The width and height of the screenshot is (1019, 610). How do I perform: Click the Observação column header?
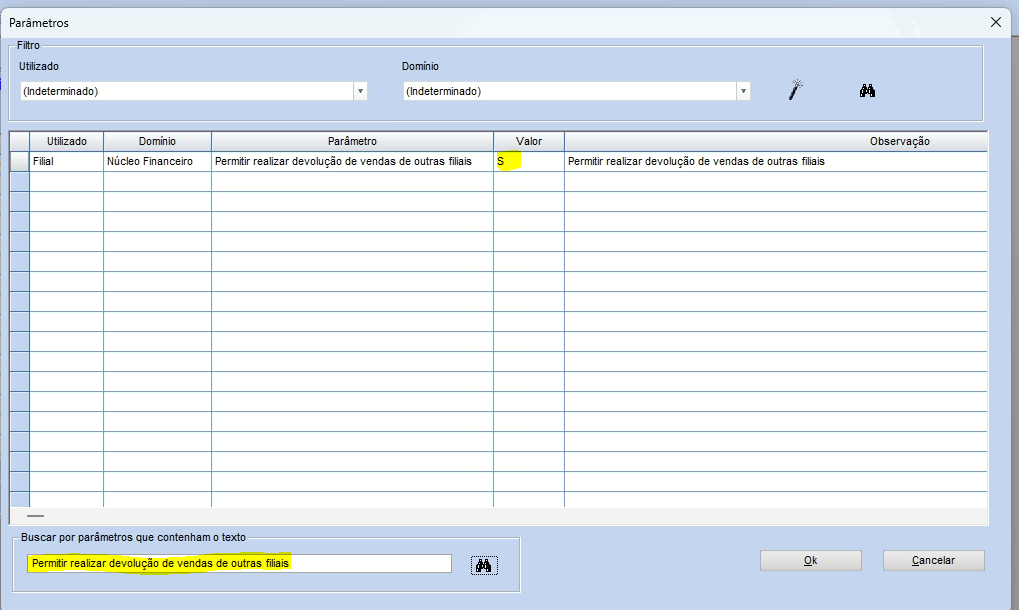(775, 141)
